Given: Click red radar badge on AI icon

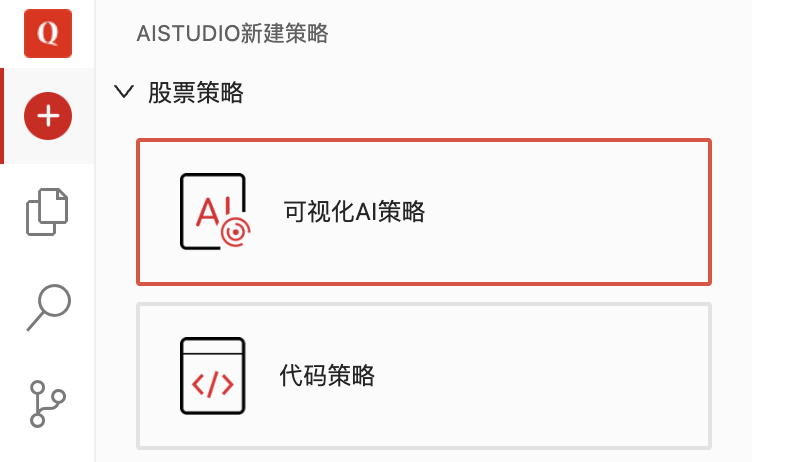Looking at the screenshot, I should click(x=236, y=232).
